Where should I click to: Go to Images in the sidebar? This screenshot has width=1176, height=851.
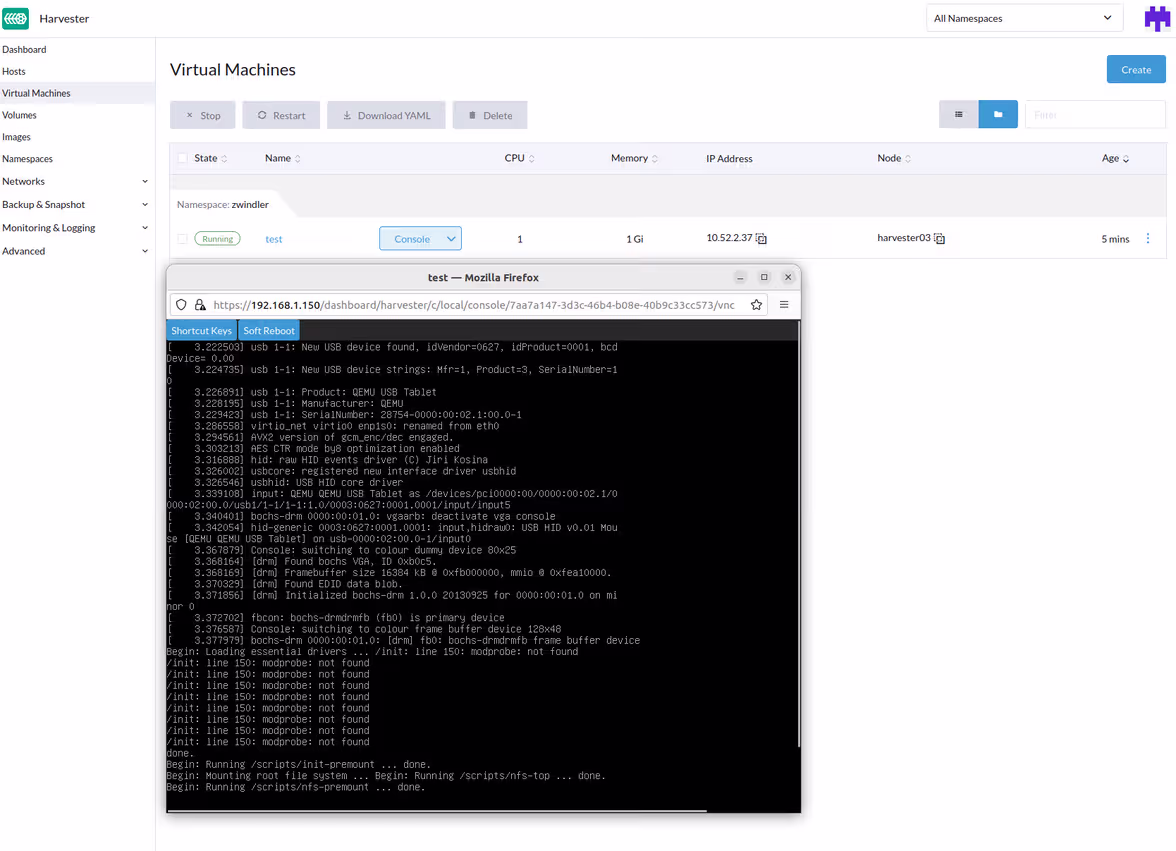click(16, 137)
